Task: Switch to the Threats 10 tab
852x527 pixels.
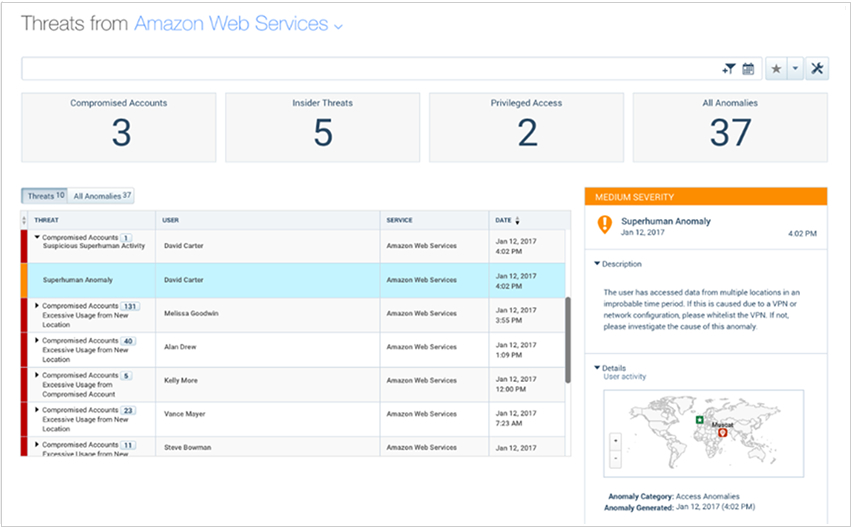Action: [x=45, y=196]
